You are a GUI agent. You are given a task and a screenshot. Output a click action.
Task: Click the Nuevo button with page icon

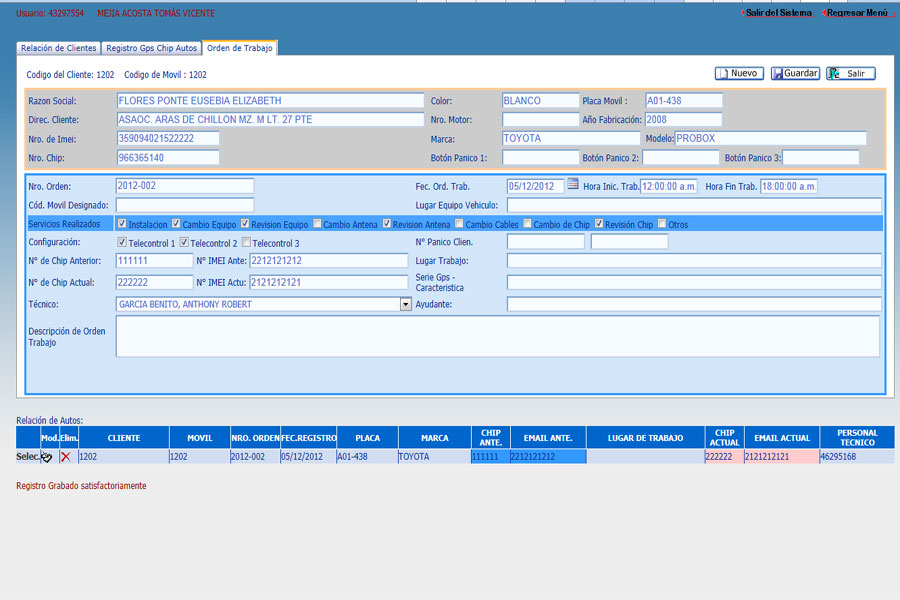point(739,74)
